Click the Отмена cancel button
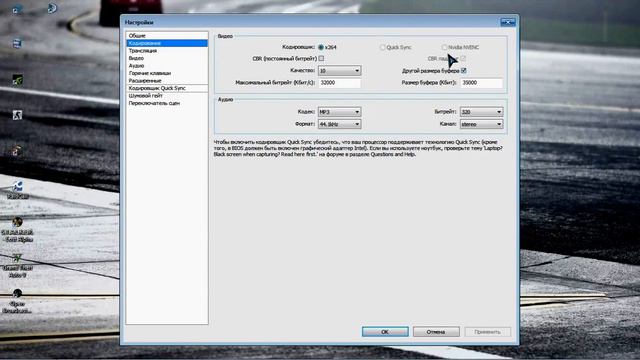 click(x=436, y=332)
